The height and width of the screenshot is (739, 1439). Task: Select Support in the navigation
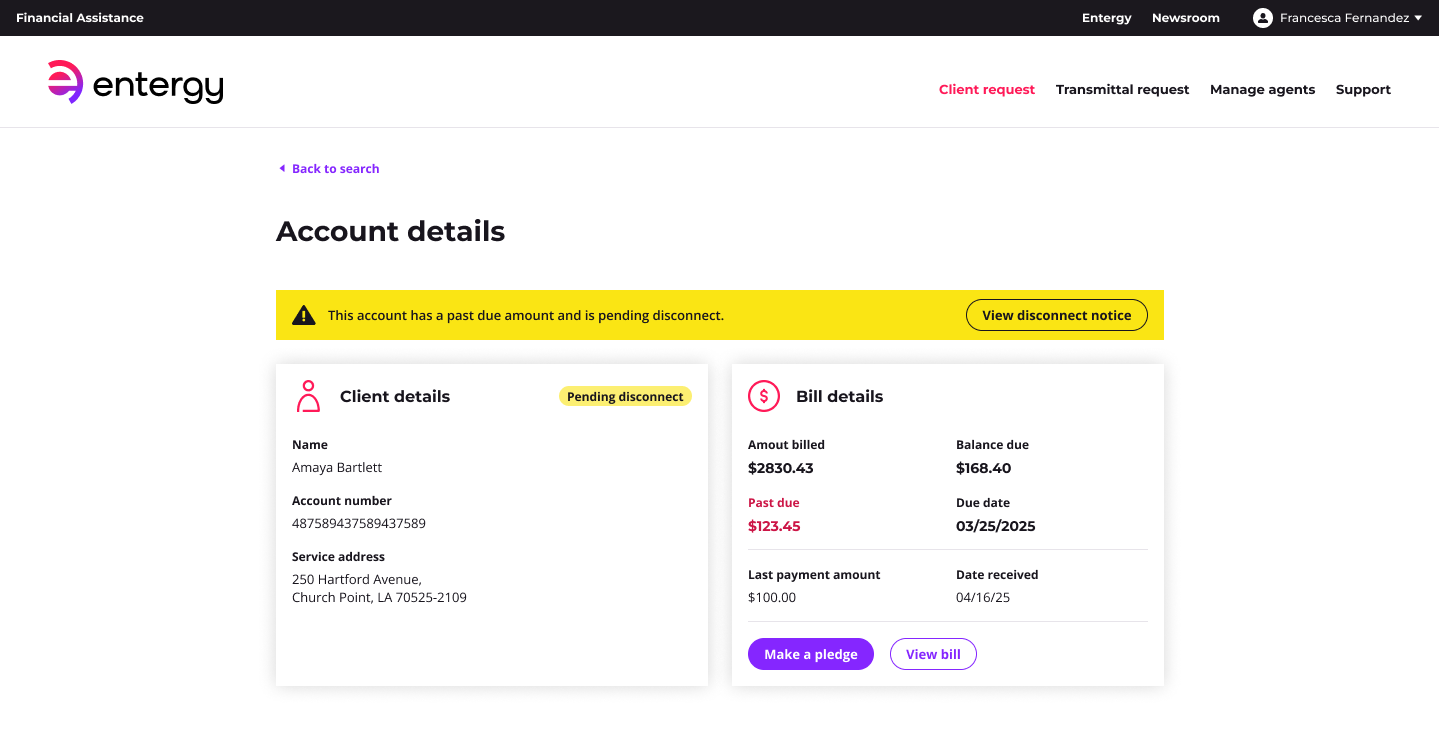click(1363, 90)
